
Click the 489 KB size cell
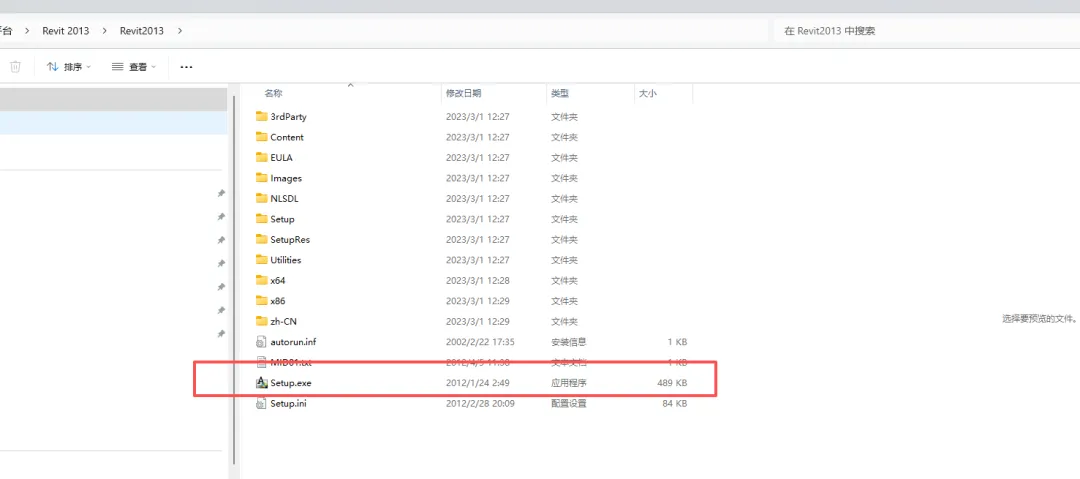(x=672, y=383)
